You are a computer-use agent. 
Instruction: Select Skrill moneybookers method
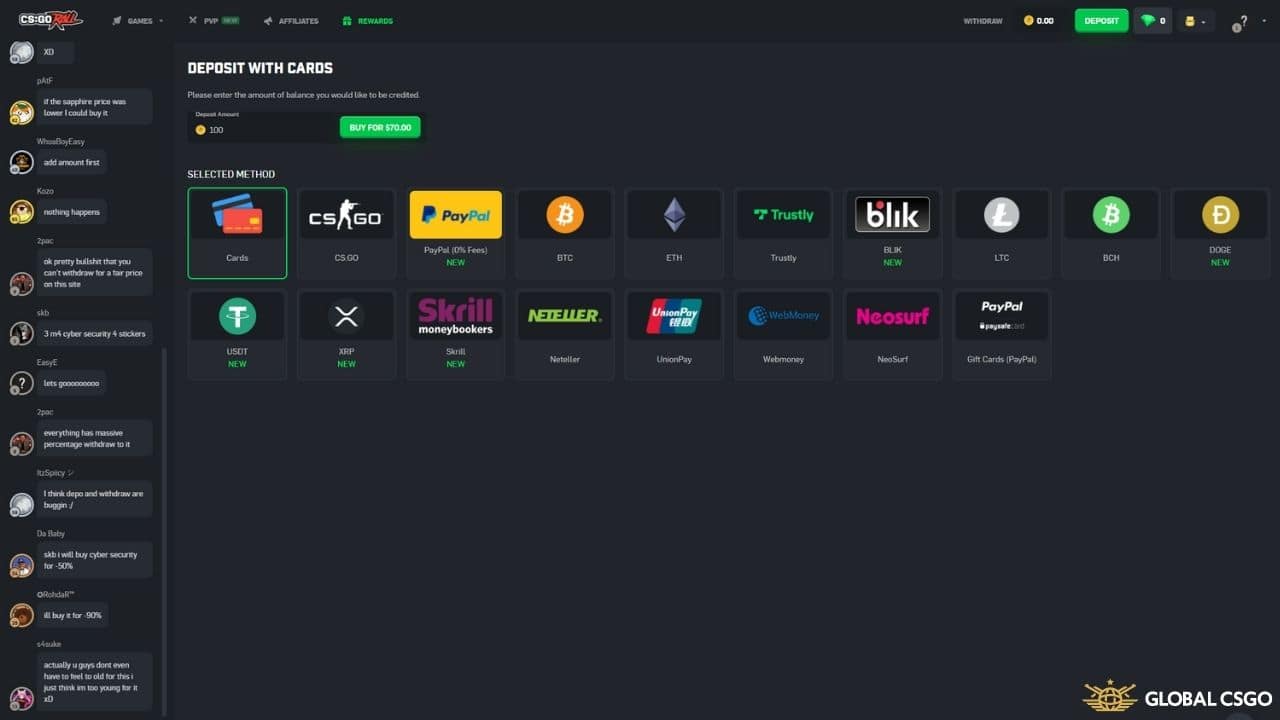pyautogui.click(x=456, y=334)
